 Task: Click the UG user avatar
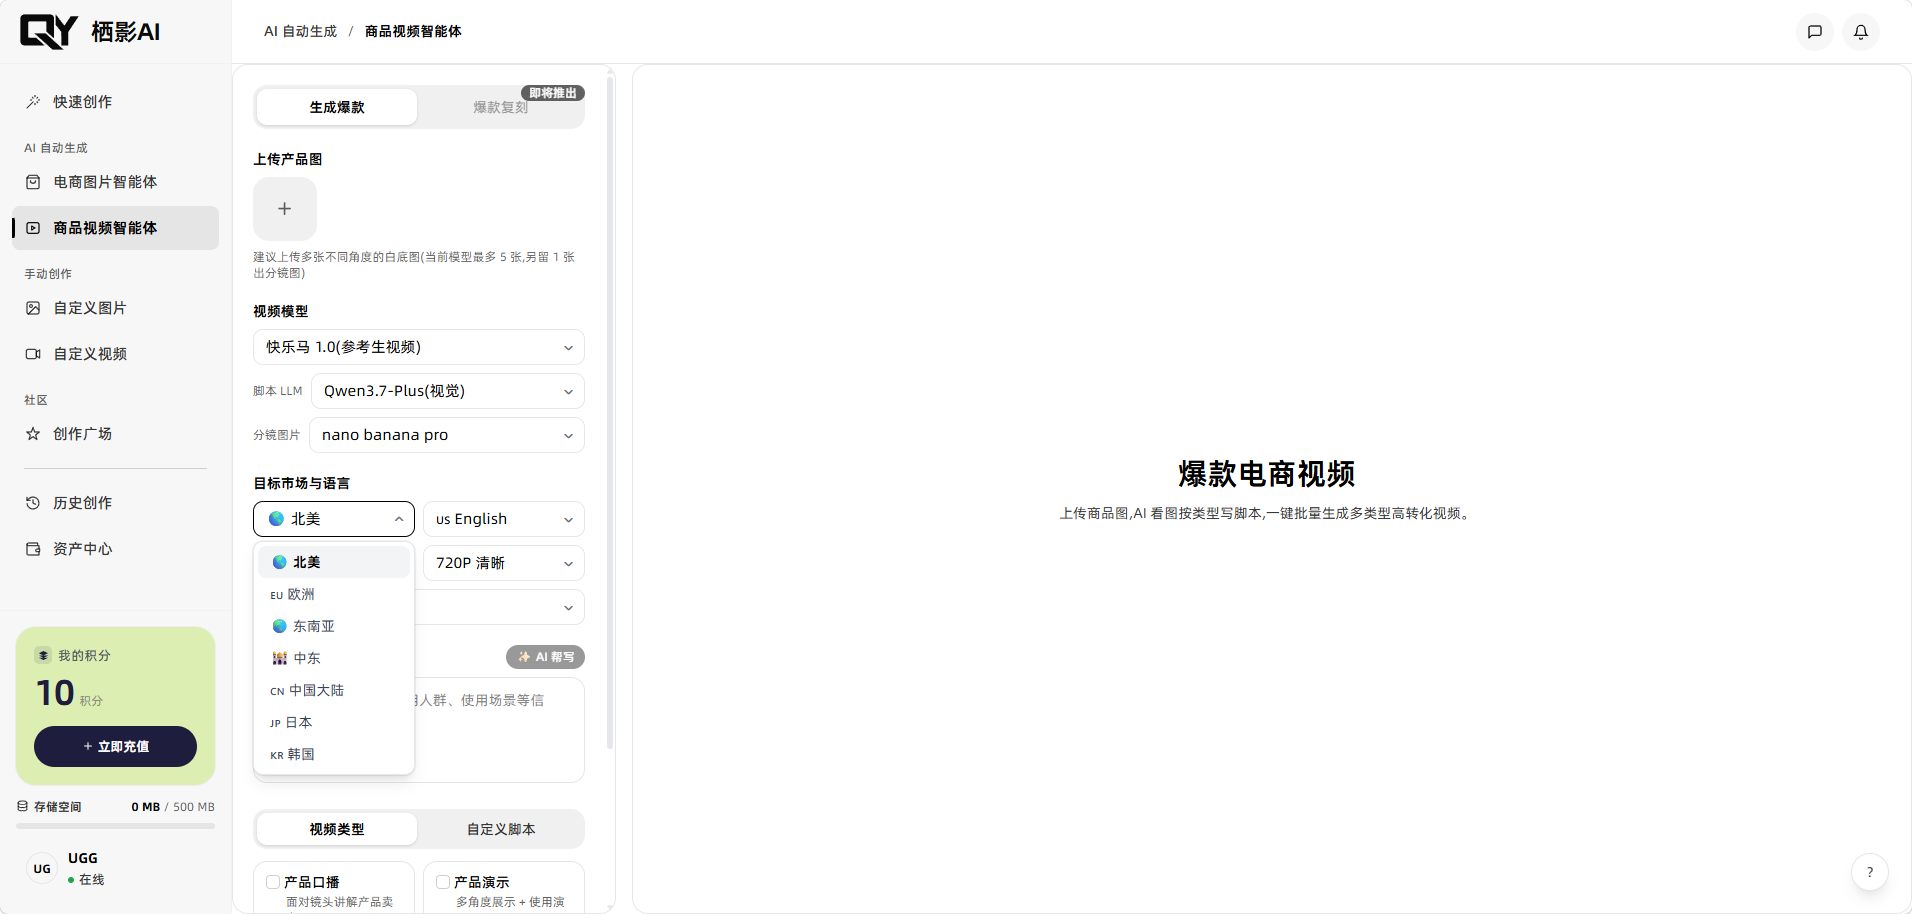pyautogui.click(x=42, y=869)
